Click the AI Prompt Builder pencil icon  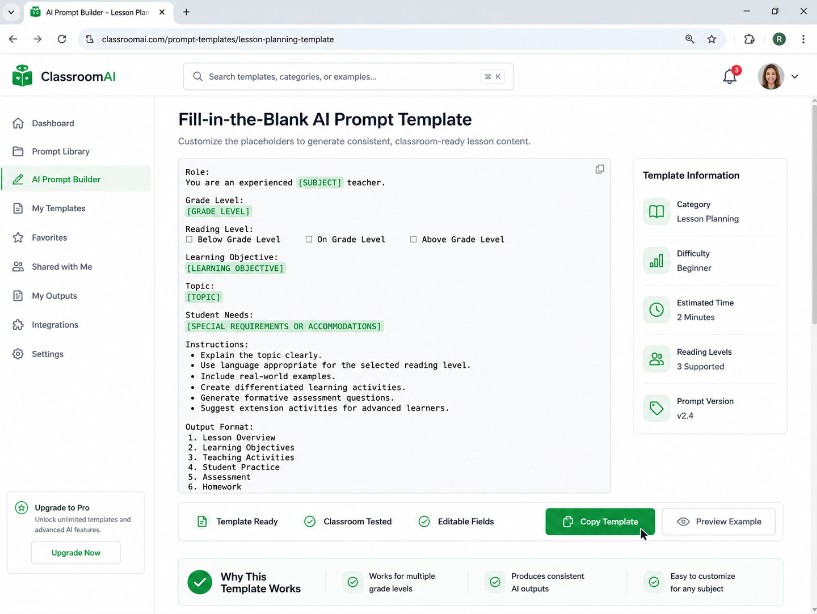[18, 179]
